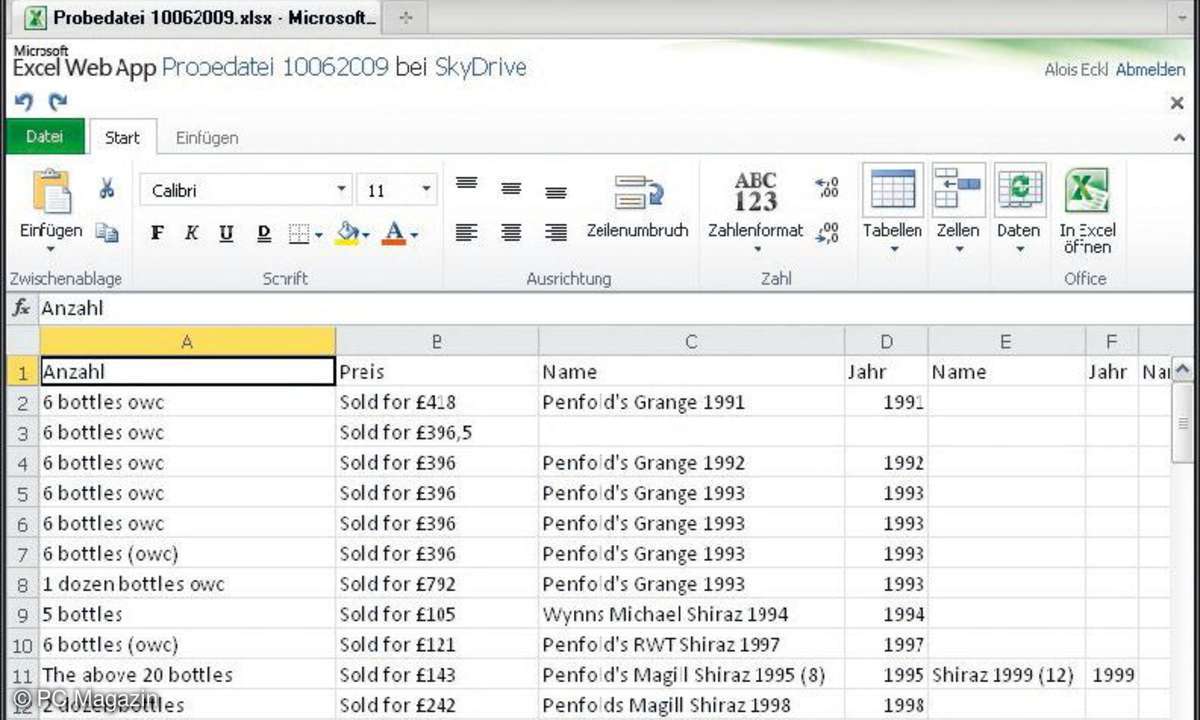The width and height of the screenshot is (1200, 720).
Task: Open the borders dropdown arrow
Action: [x=318, y=236]
